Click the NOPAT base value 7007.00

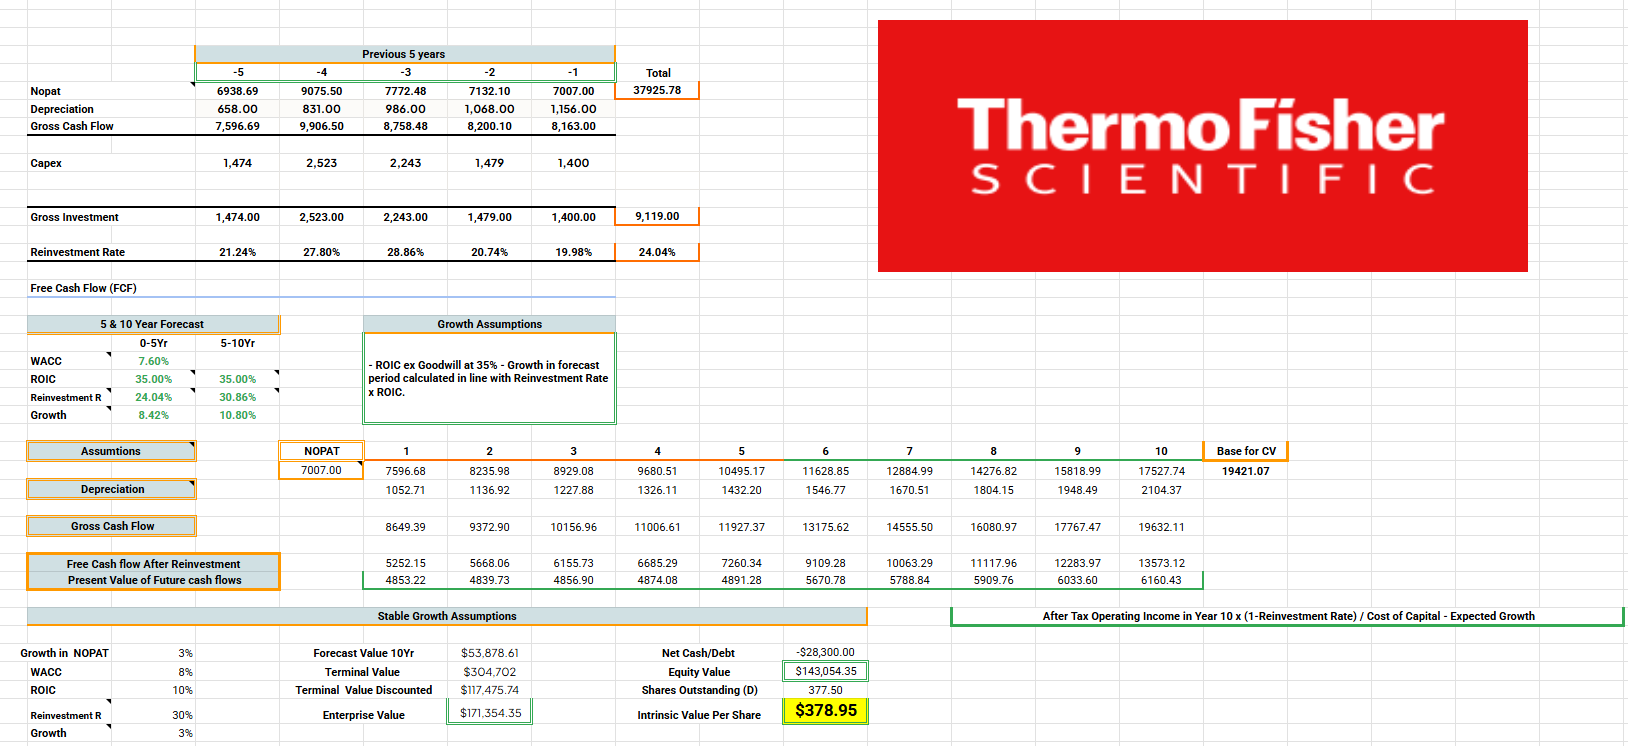point(321,470)
